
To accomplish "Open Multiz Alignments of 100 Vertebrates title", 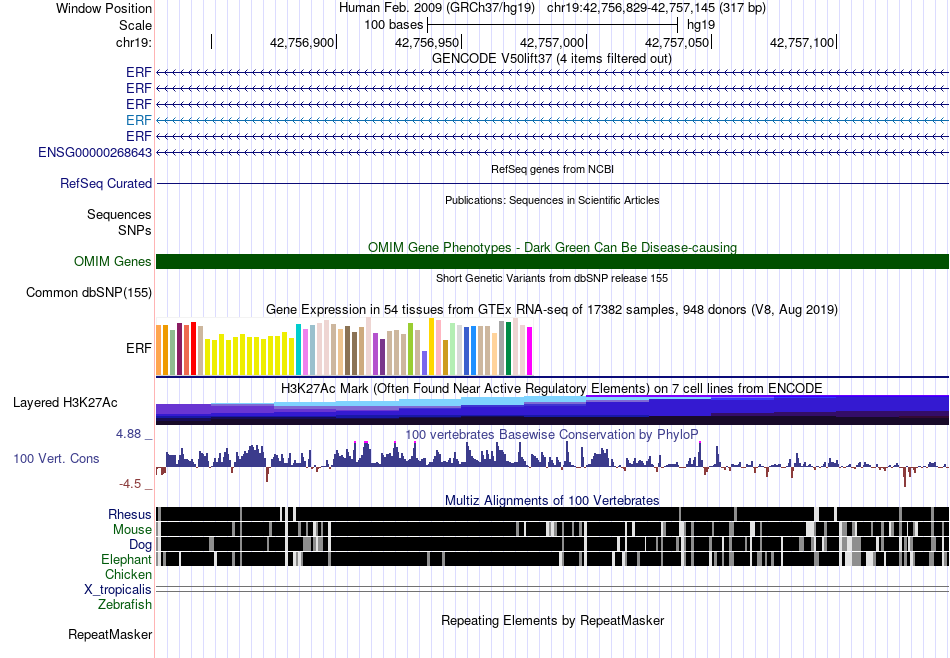I will [552, 500].
